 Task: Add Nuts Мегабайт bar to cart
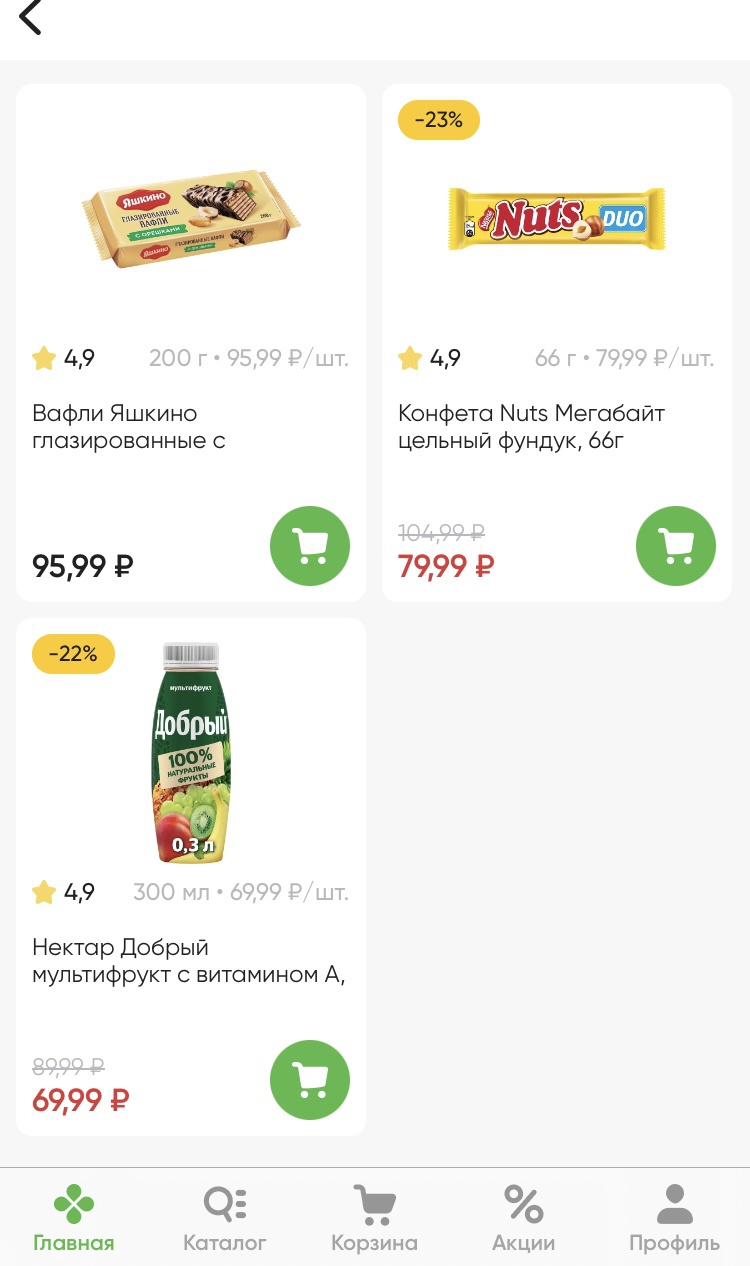point(676,546)
